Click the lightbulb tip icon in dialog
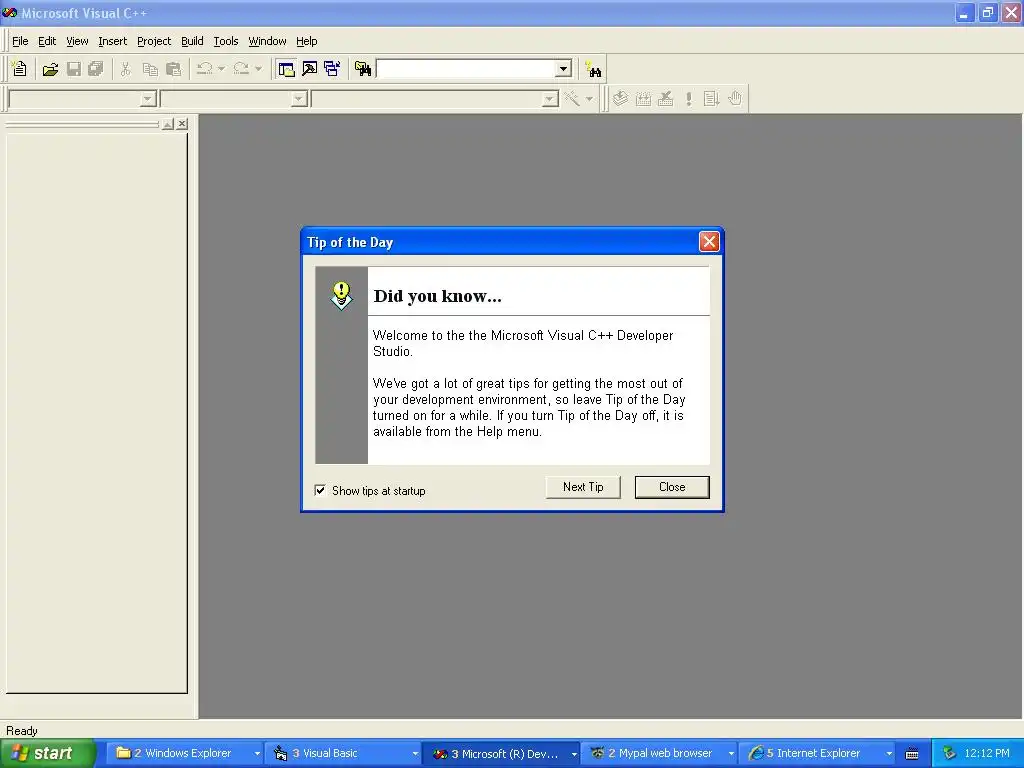This screenshot has height=768, width=1024. [342, 295]
